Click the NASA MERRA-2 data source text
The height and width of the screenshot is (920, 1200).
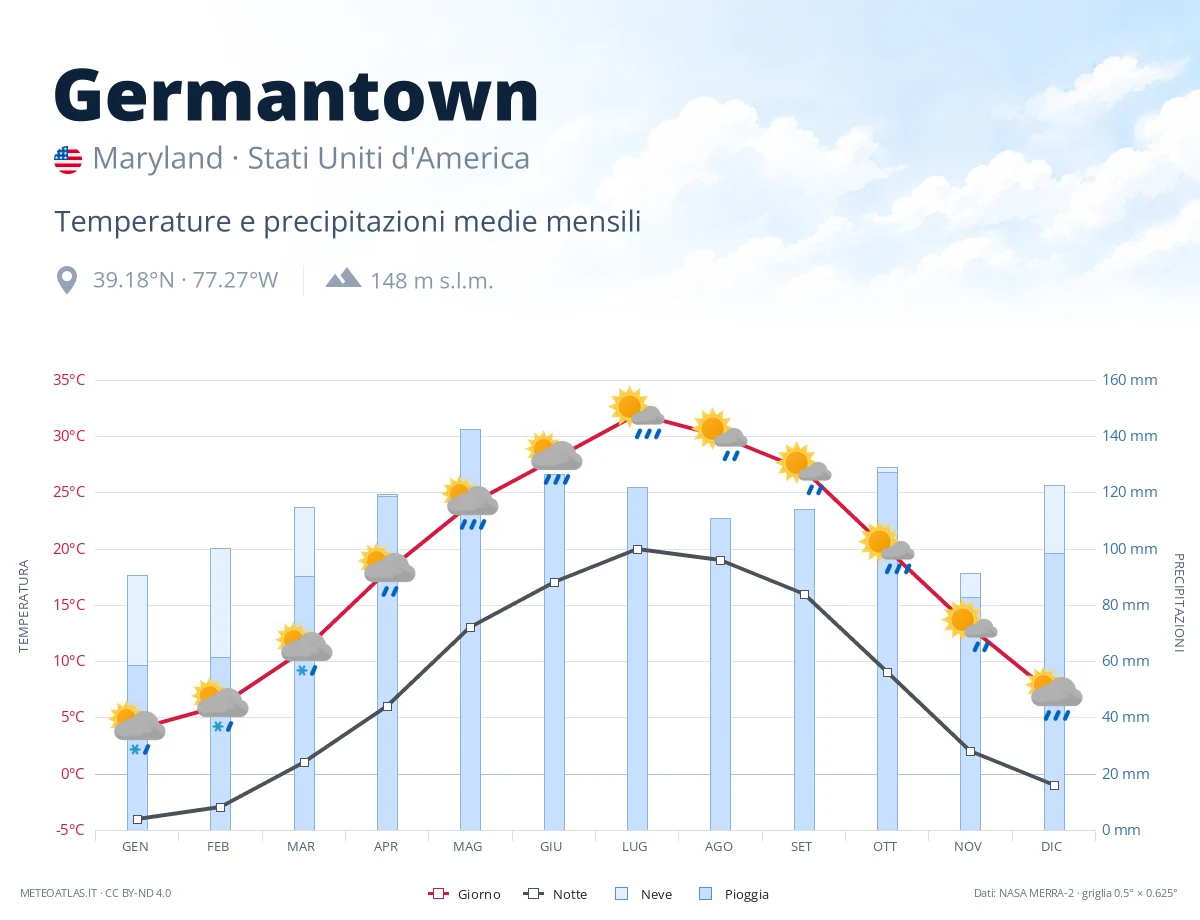coord(1076,893)
